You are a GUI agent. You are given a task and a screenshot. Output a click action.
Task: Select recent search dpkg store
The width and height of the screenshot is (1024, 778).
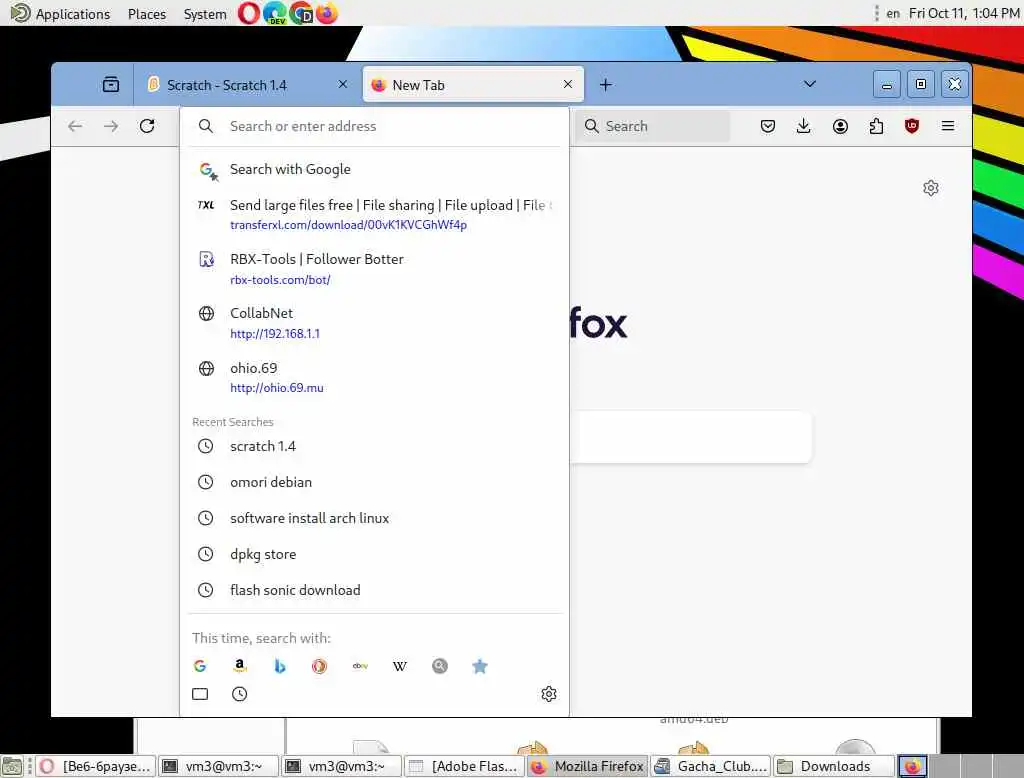pyautogui.click(x=374, y=554)
